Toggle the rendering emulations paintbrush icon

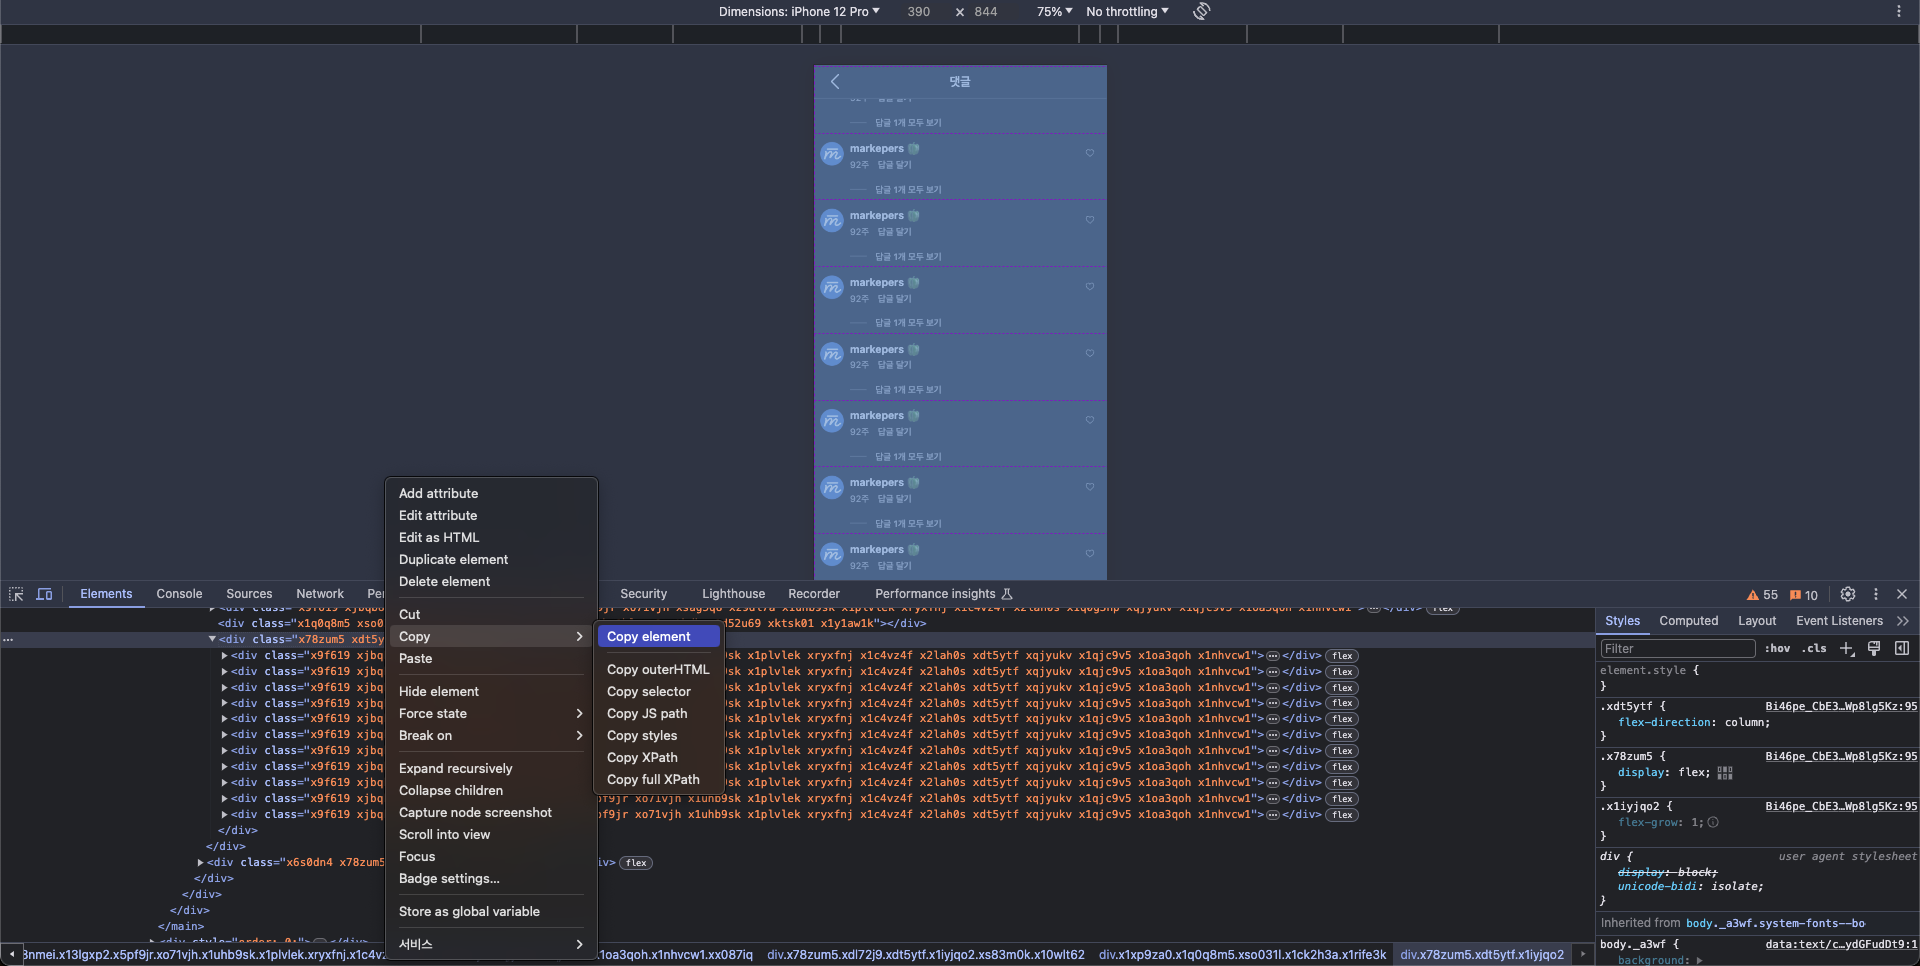click(1874, 648)
